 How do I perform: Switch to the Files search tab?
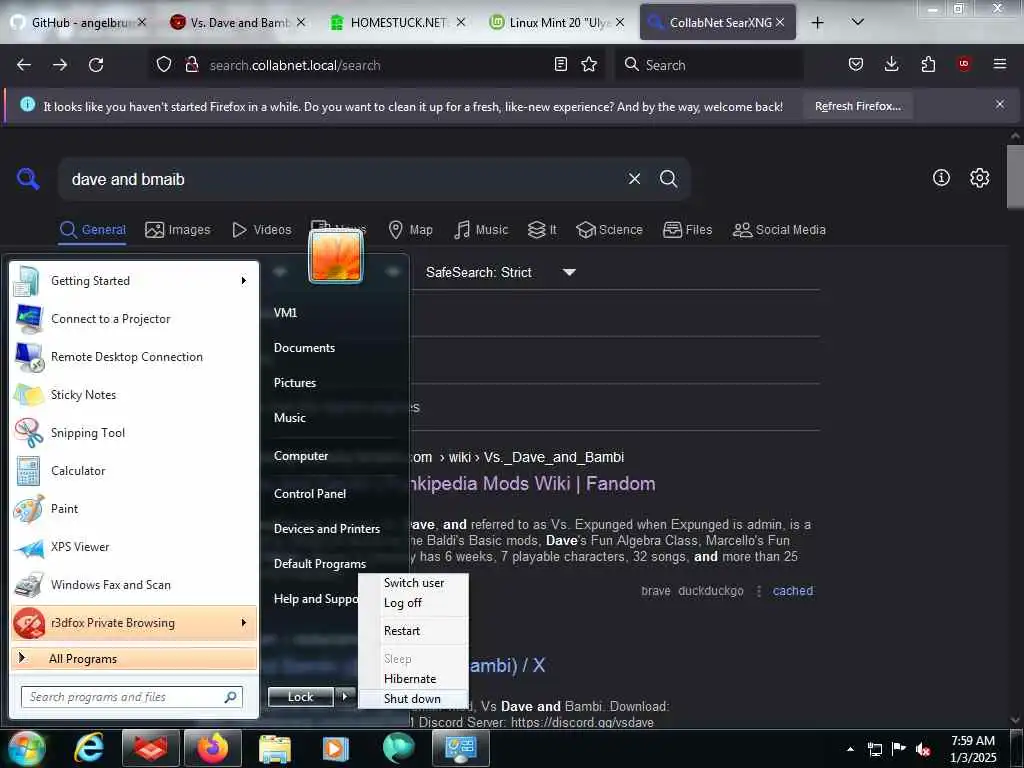(x=687, y=230)
